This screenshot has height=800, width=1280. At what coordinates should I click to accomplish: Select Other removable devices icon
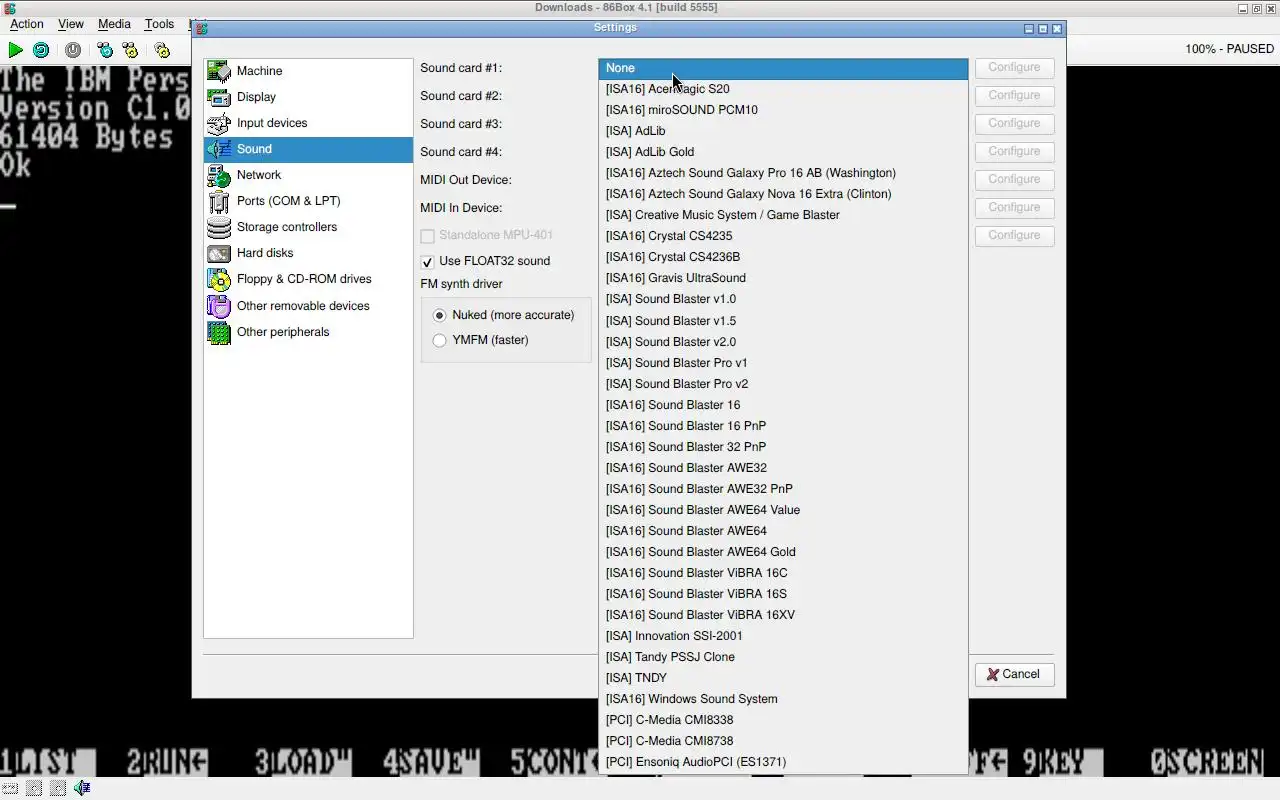[219, 306]
